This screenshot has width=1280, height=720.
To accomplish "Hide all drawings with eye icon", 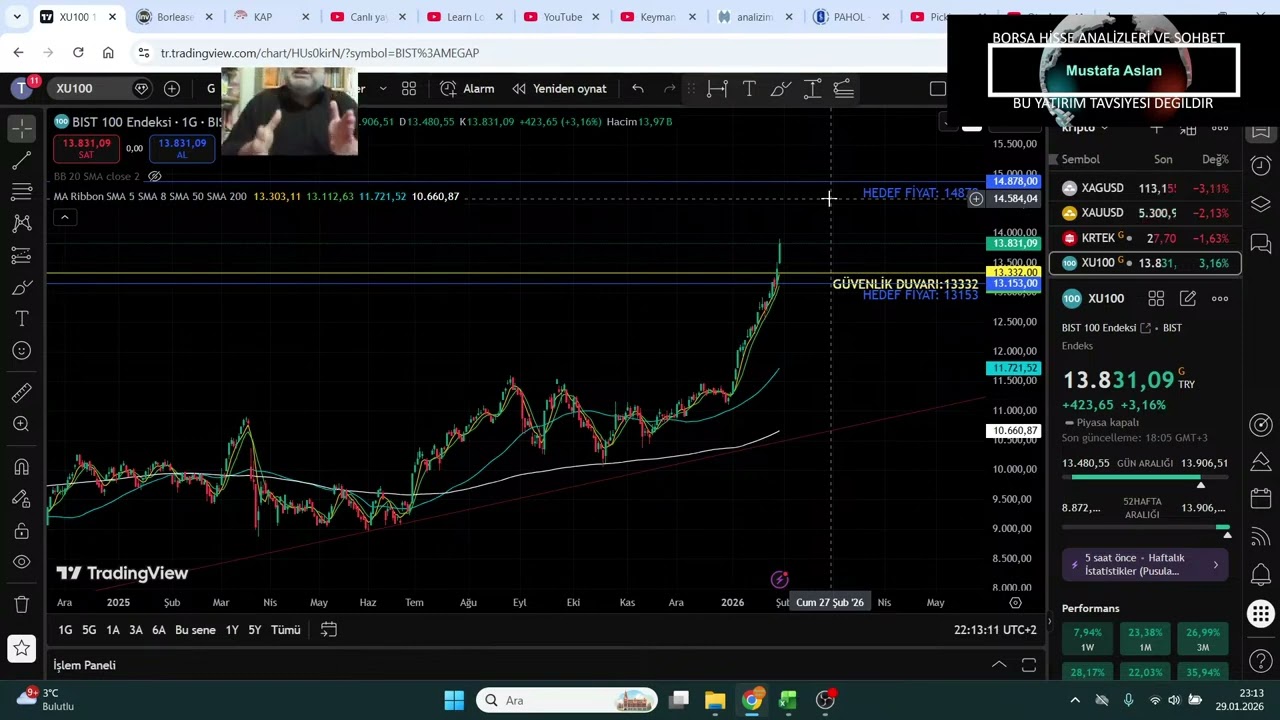I will 22,563.
